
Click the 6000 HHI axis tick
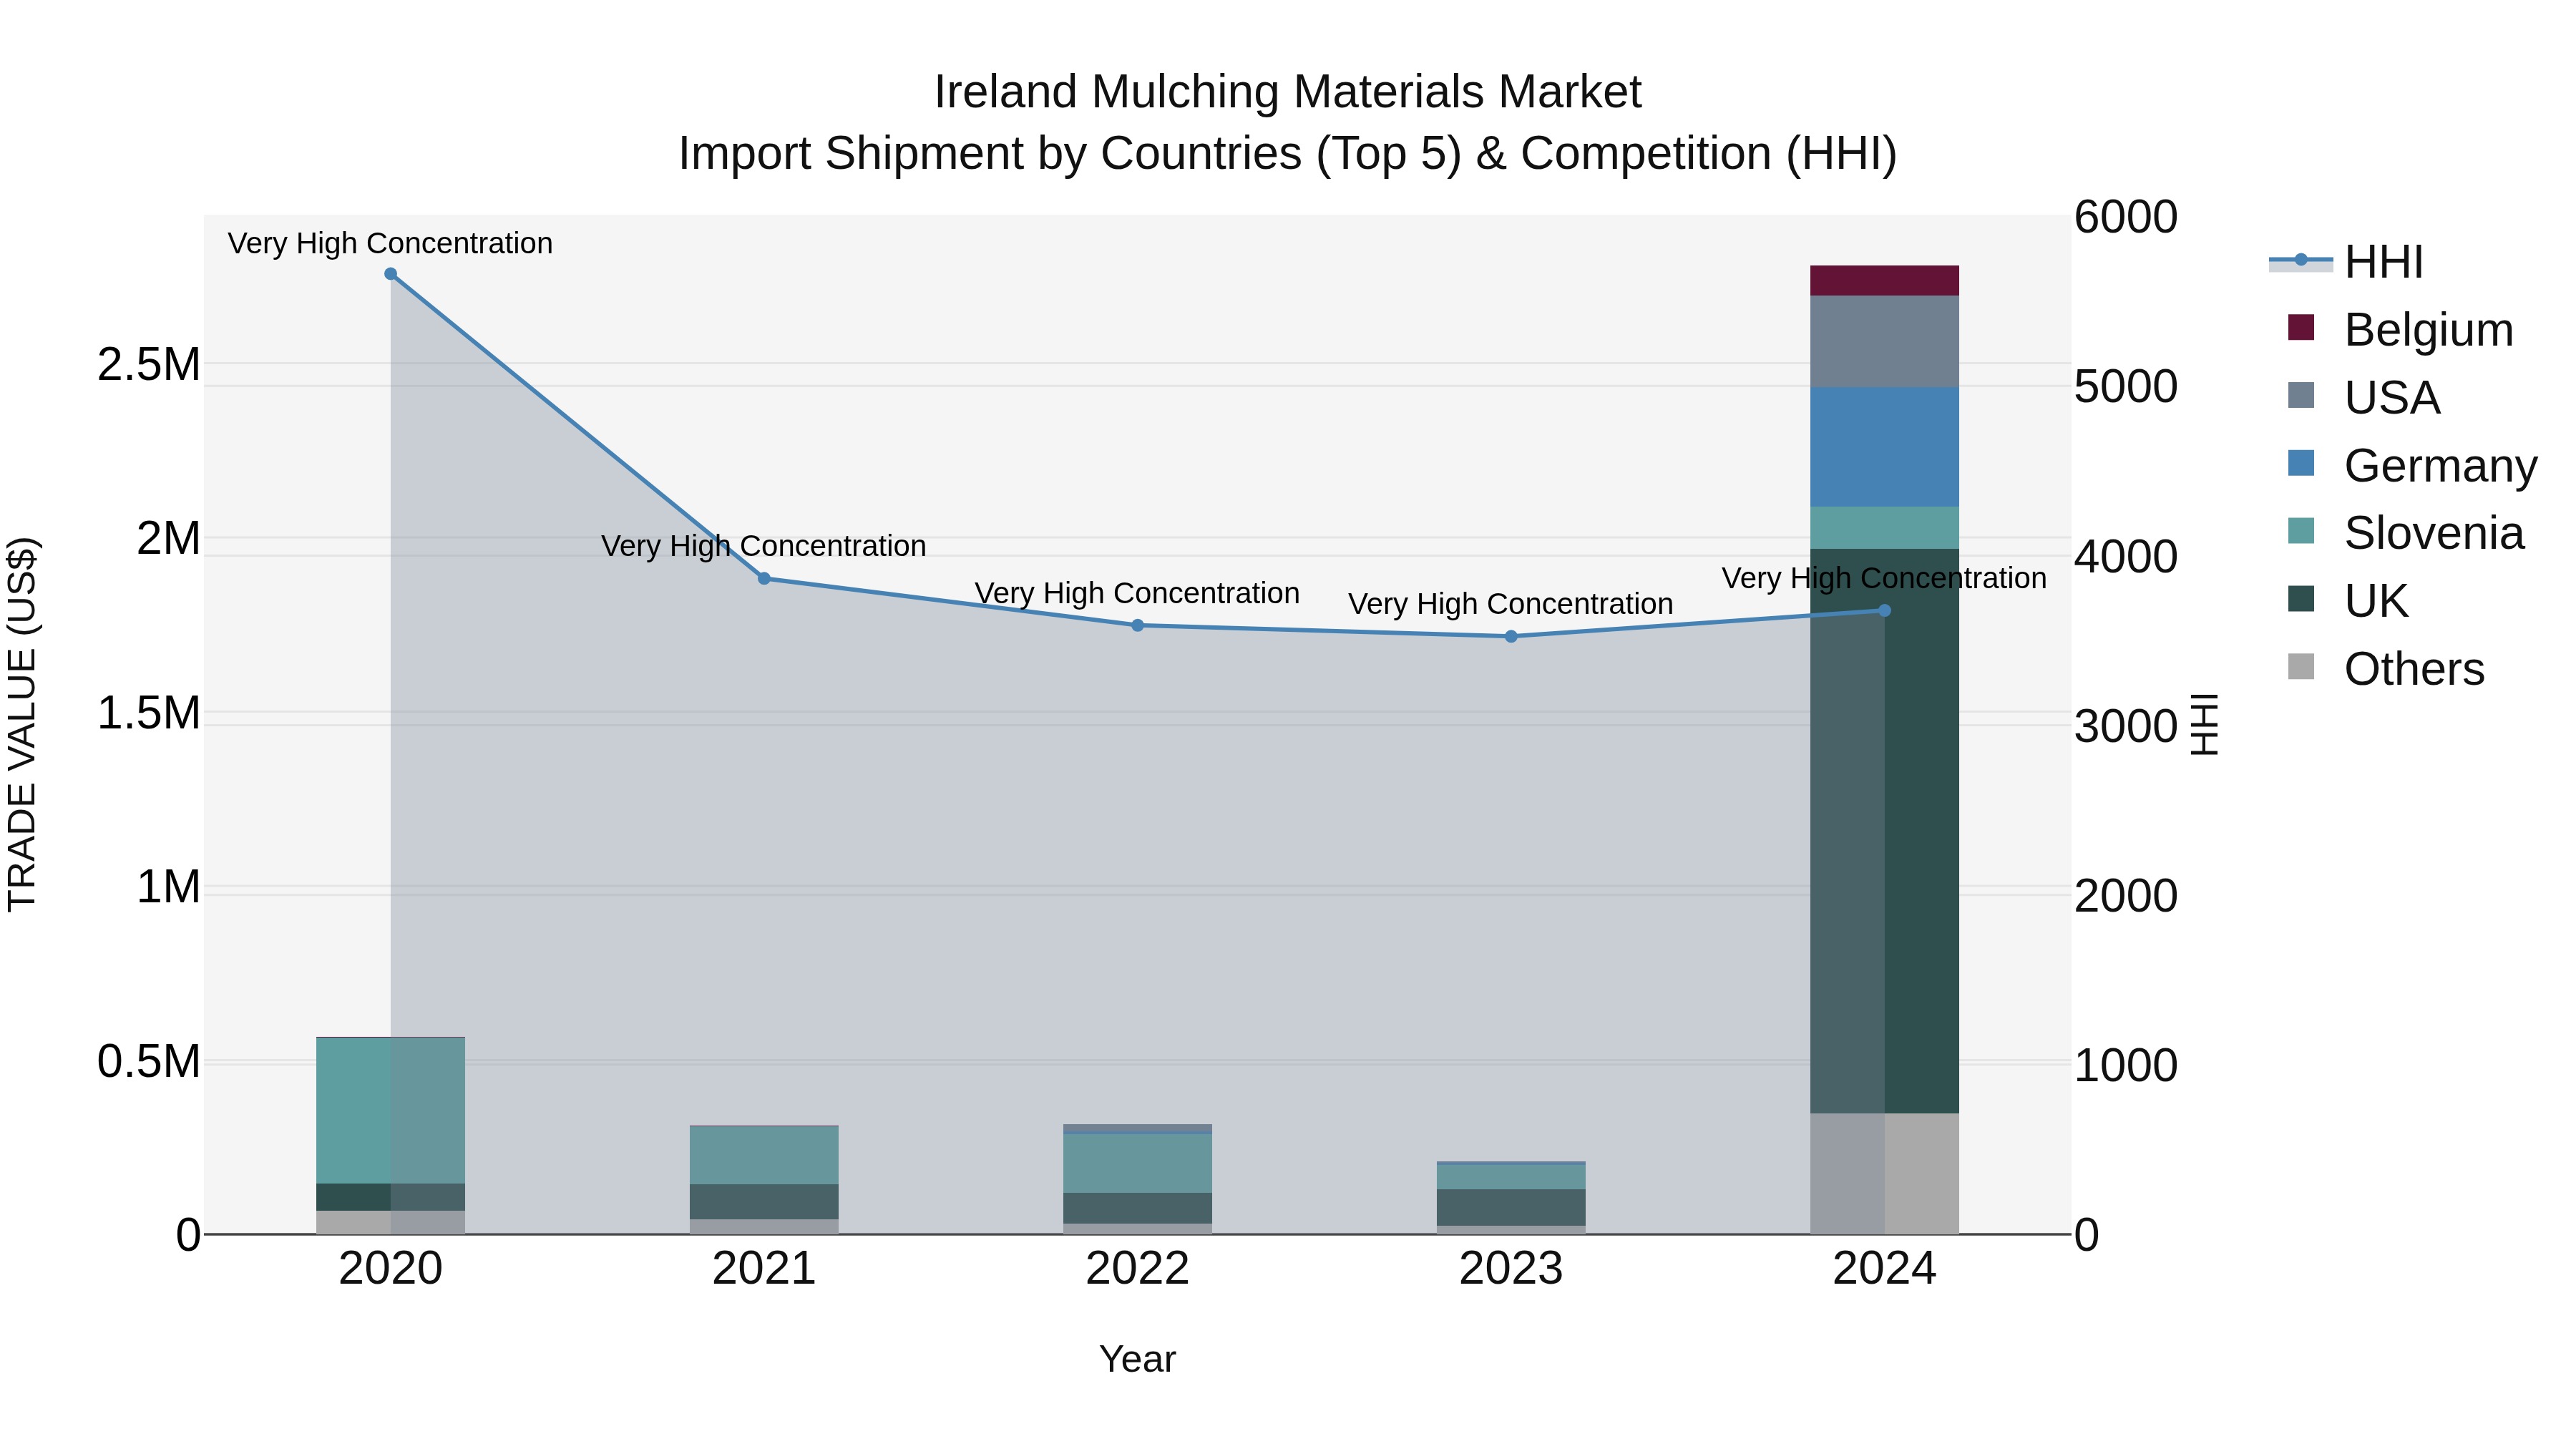[2126, 217]
